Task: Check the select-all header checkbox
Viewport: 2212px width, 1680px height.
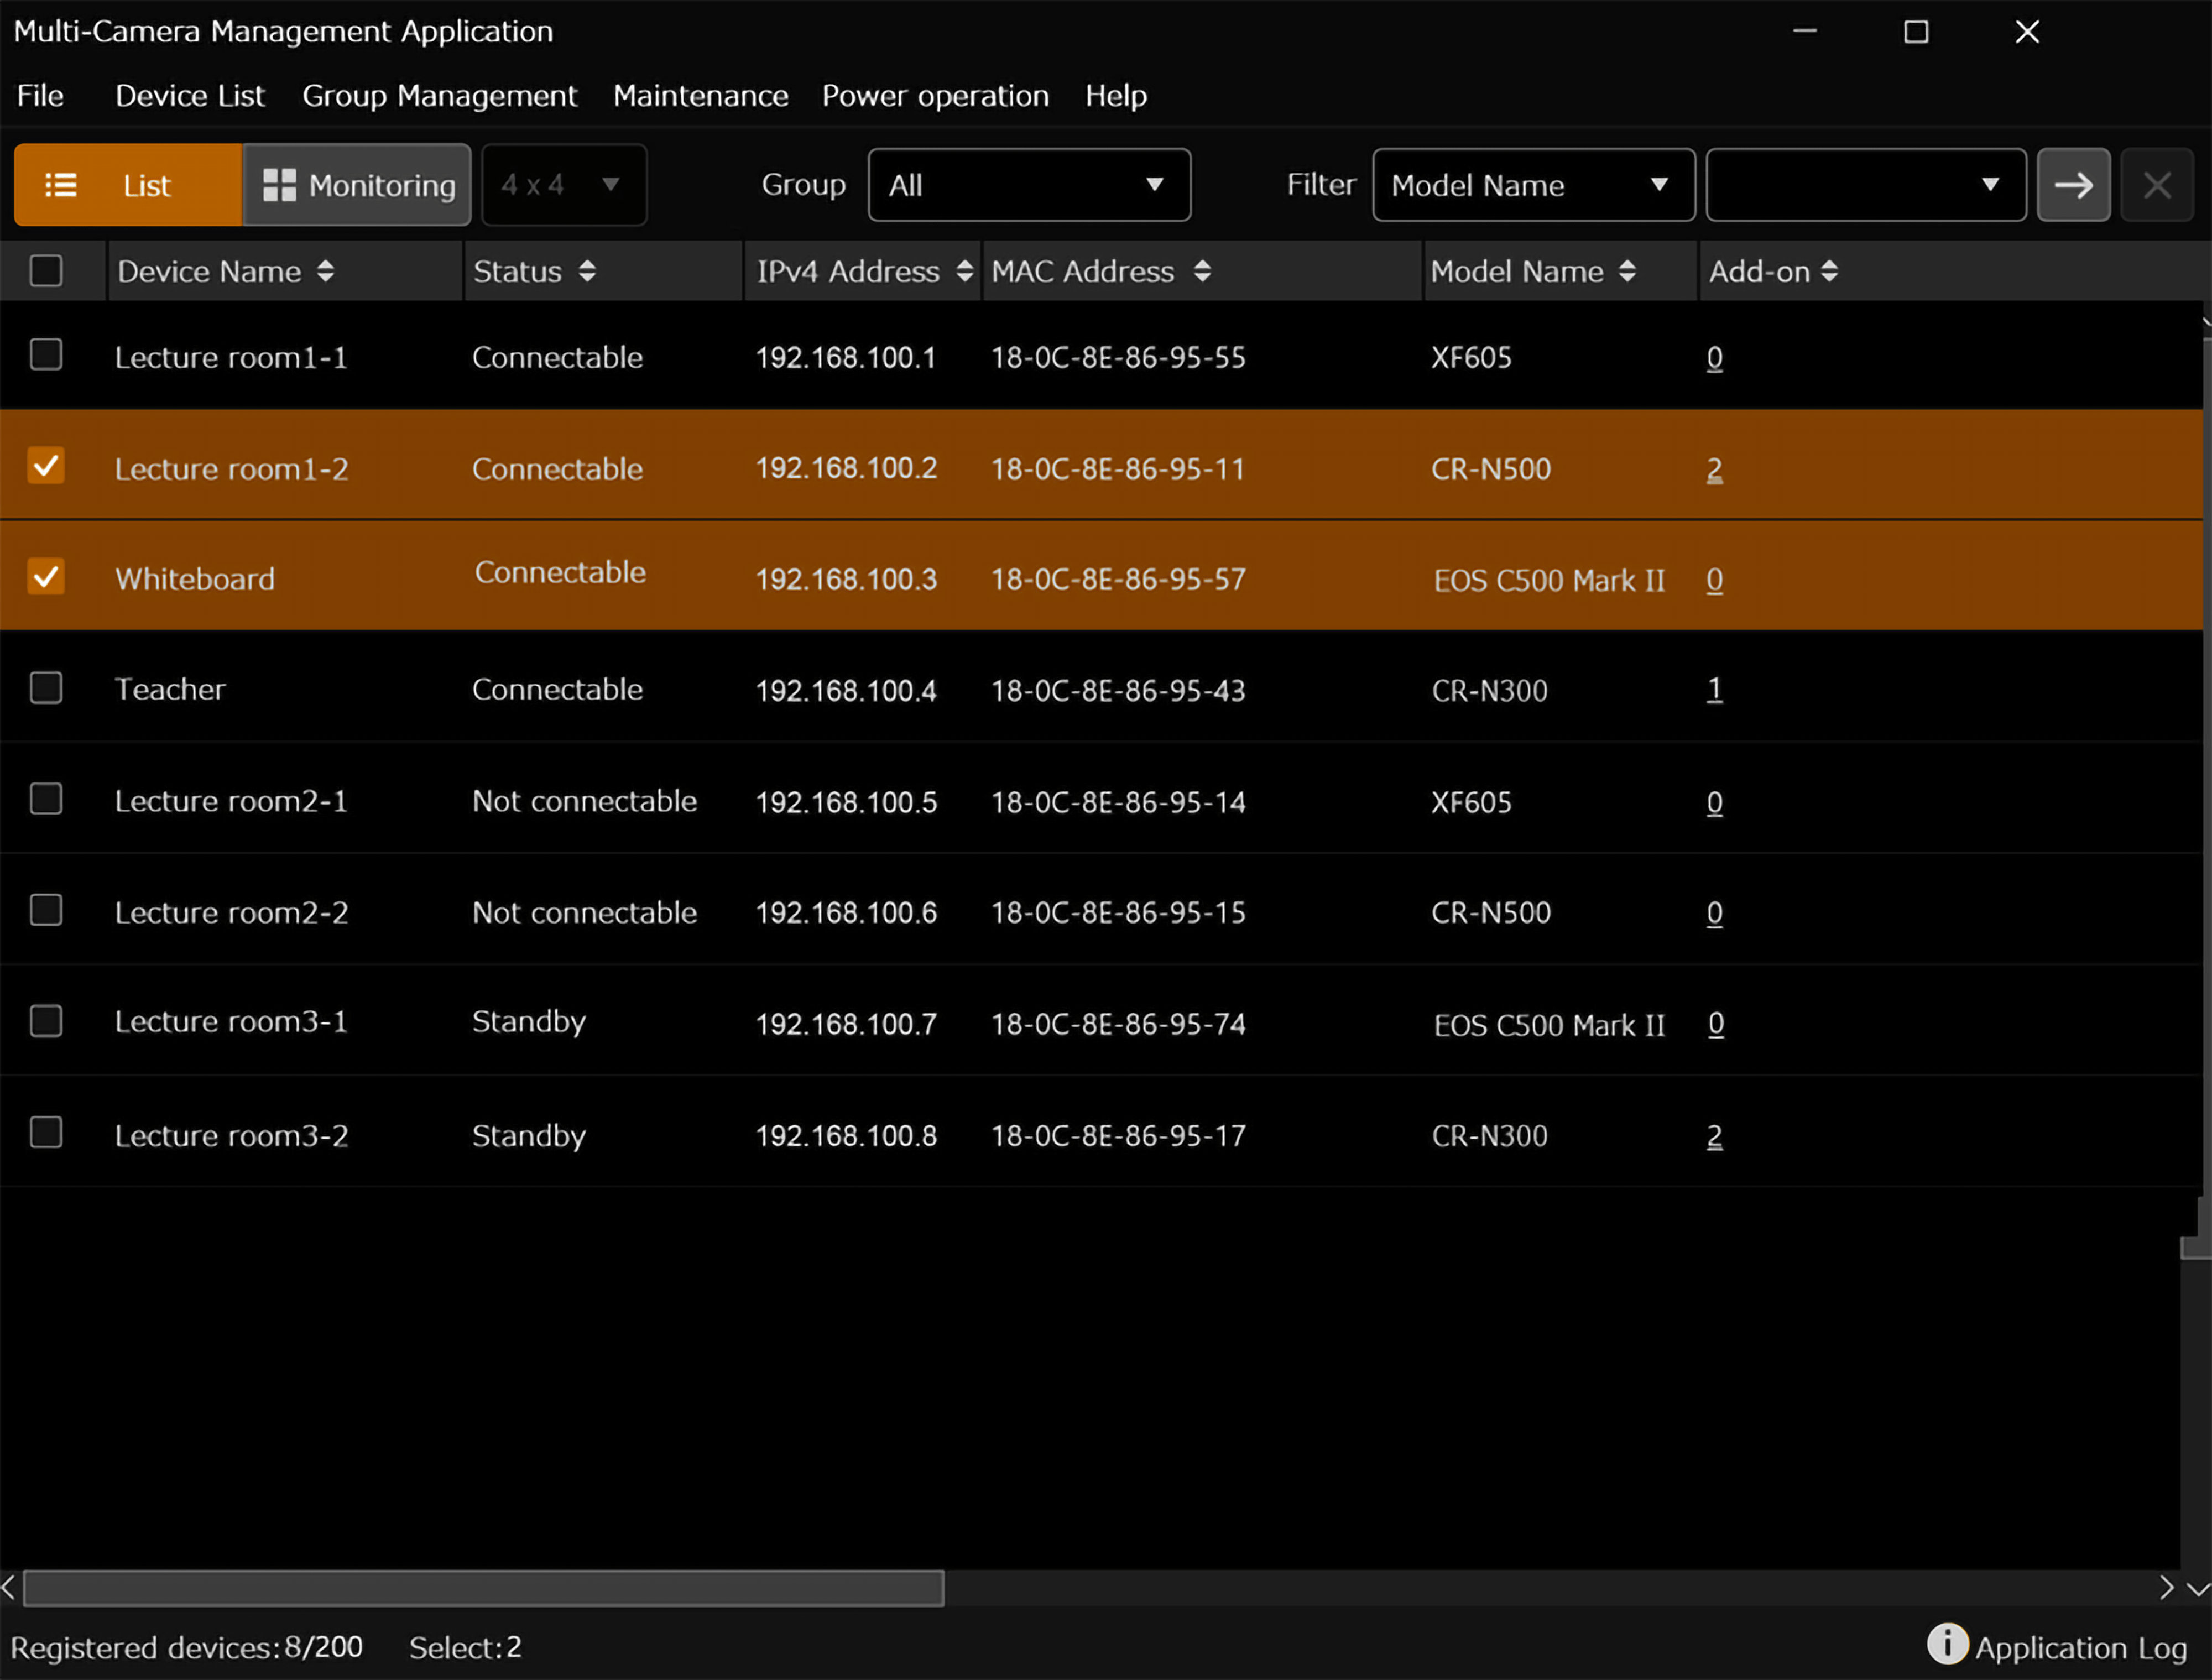Action: pos(46,271)
